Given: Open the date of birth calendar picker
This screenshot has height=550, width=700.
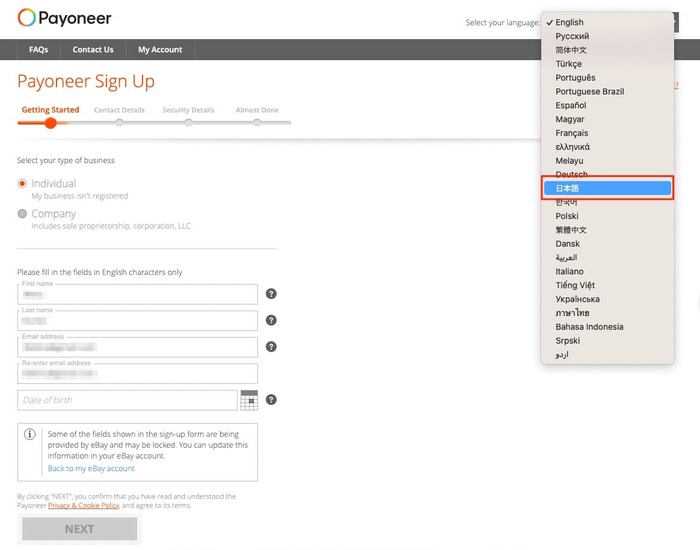Looking at the screenshot, I should 249,400.
